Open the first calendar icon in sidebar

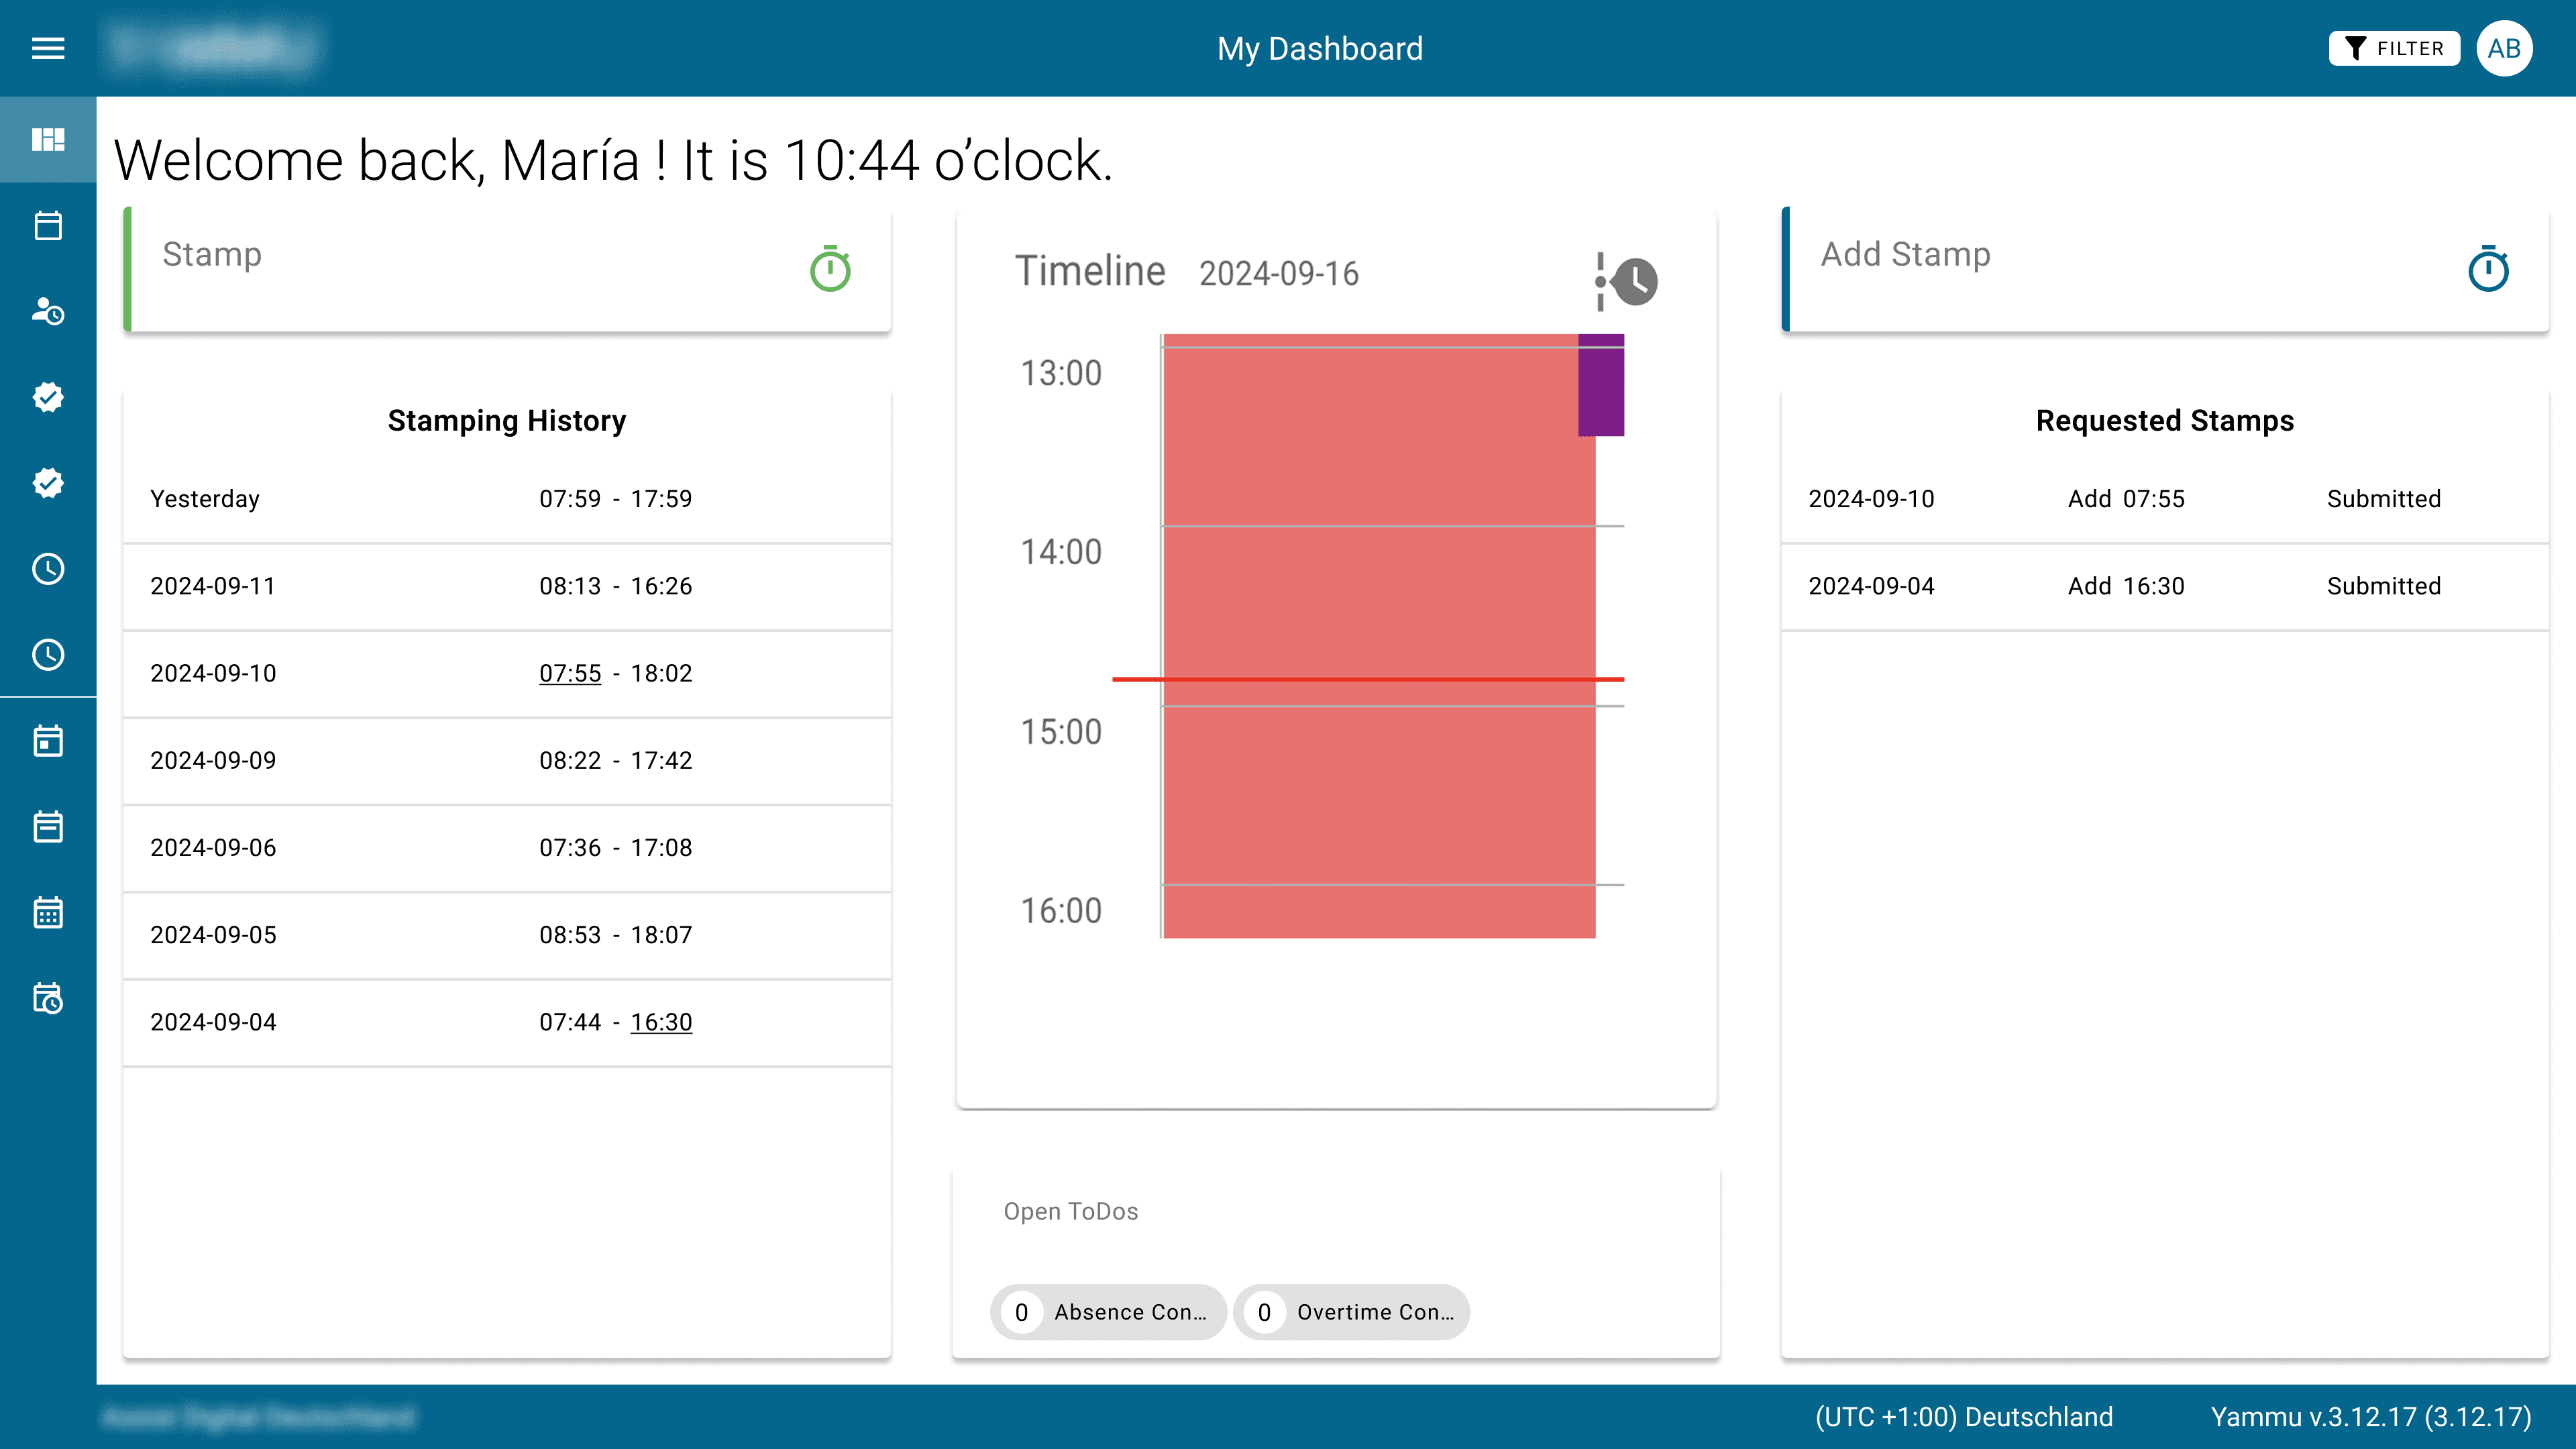coord(48,225)
